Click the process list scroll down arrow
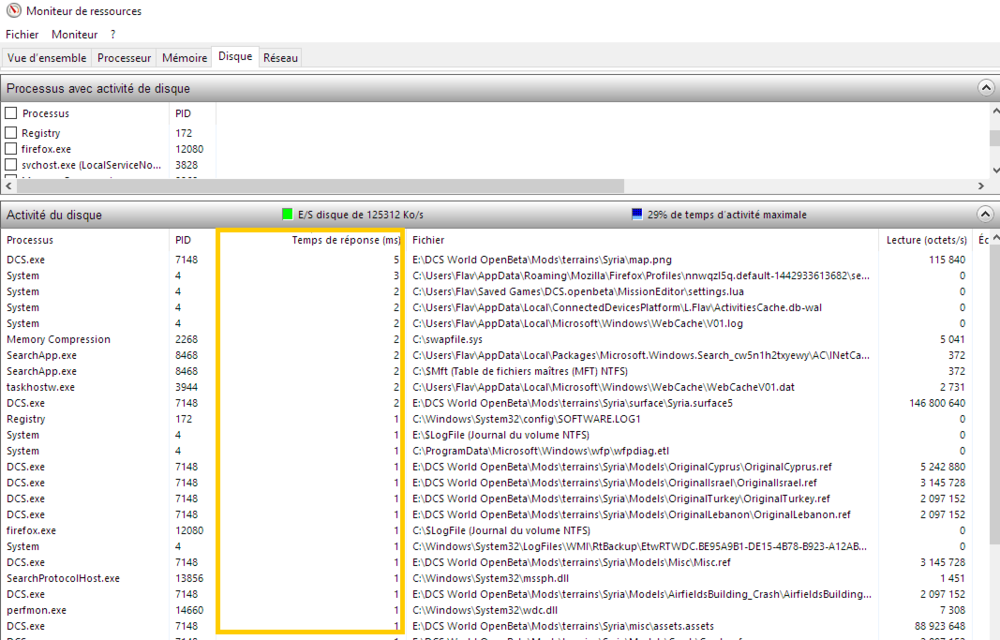 pyautogui.click(x=995, y=170)
